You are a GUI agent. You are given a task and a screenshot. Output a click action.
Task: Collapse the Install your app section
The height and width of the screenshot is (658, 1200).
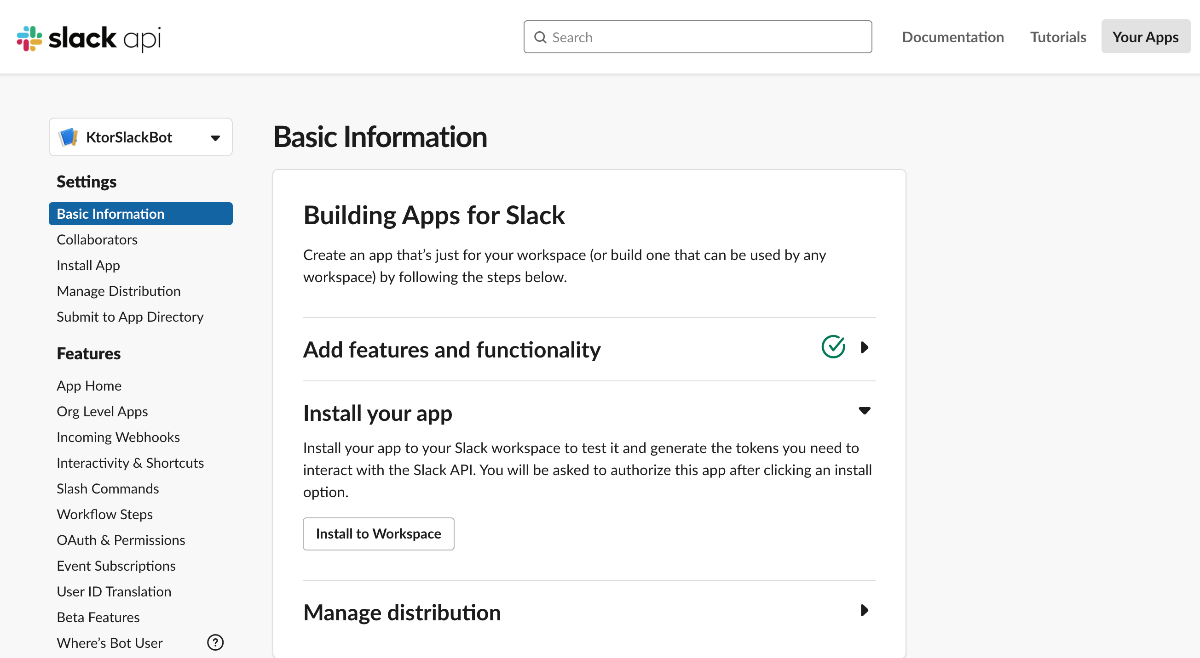click(x=864, y=411)
